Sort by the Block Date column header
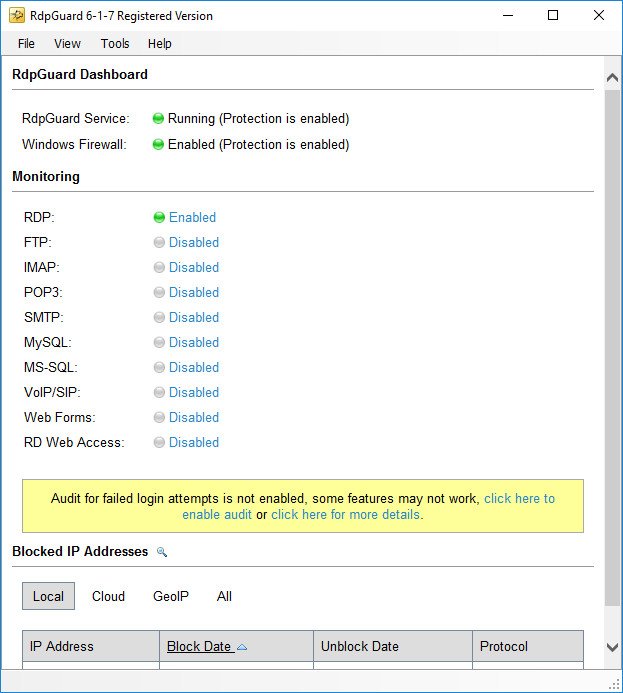The height and width of the screenshot is (693, 623). [236, 647]
